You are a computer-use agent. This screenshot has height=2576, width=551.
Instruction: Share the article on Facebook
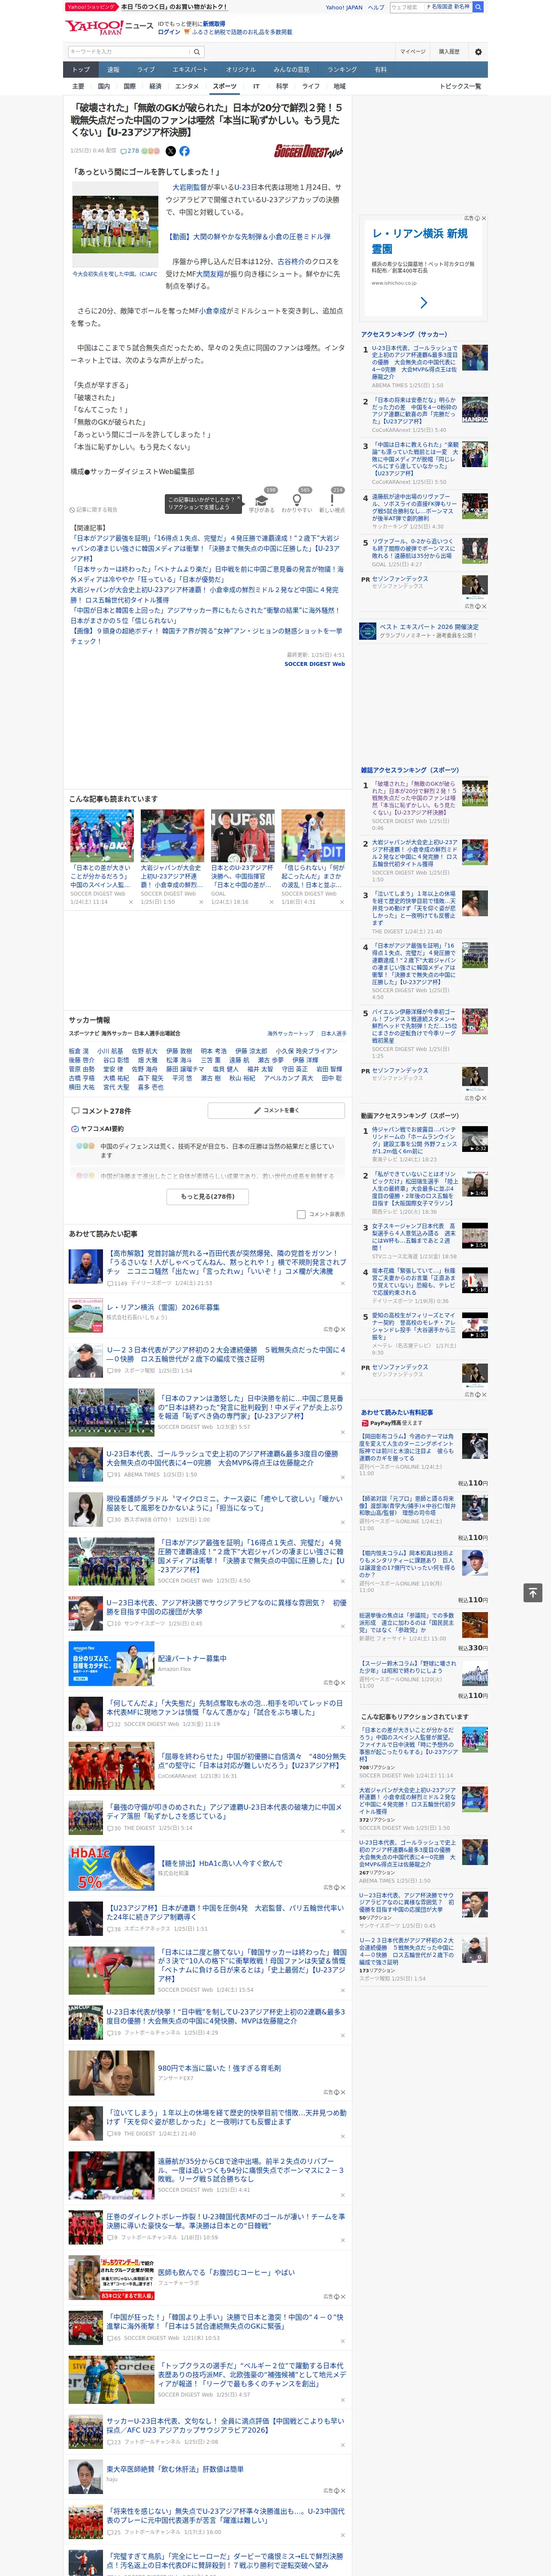click(184, 151)
